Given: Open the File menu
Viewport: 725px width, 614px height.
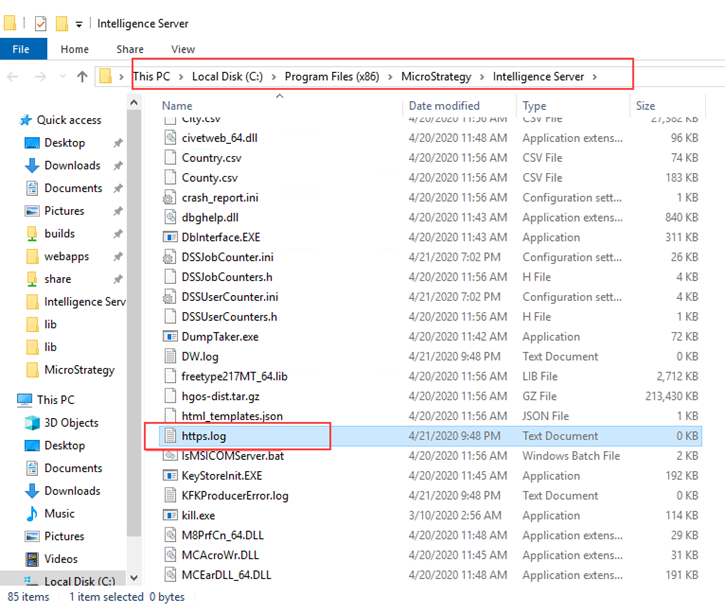Looking at the screenshot, I should pyautogui.click(x=21, y=49).
